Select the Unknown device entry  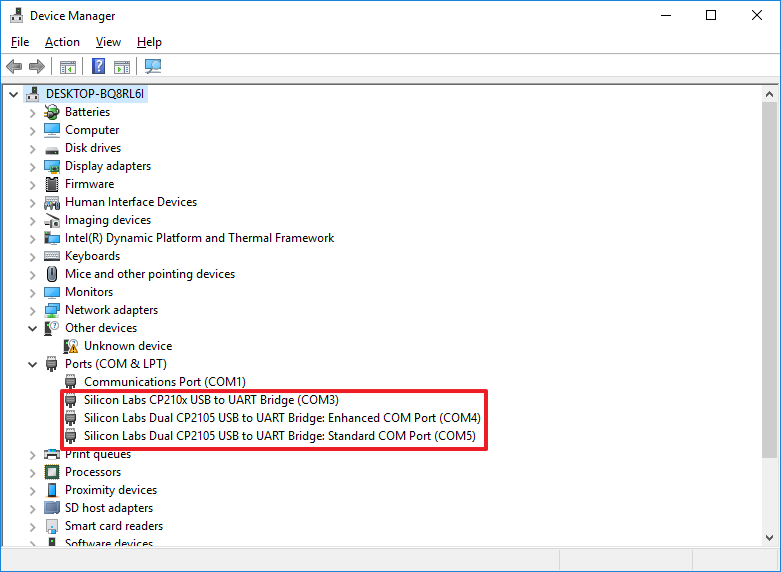click(128, 346)
